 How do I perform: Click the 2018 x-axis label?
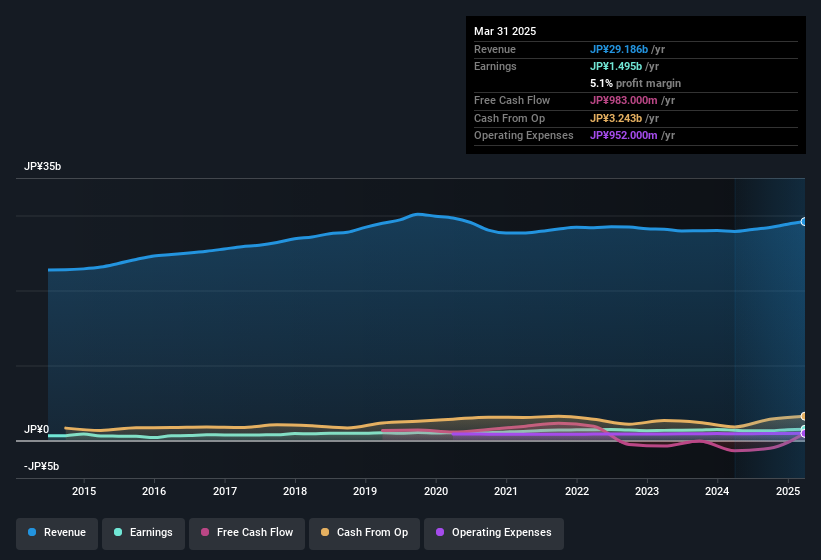point(295,491)
